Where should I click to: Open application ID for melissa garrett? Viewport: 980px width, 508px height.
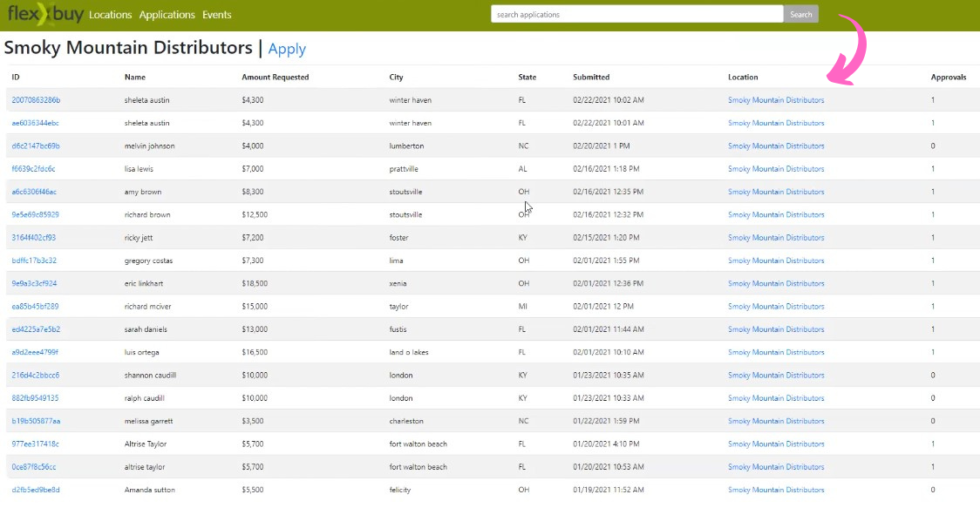(x=36, y=421)
